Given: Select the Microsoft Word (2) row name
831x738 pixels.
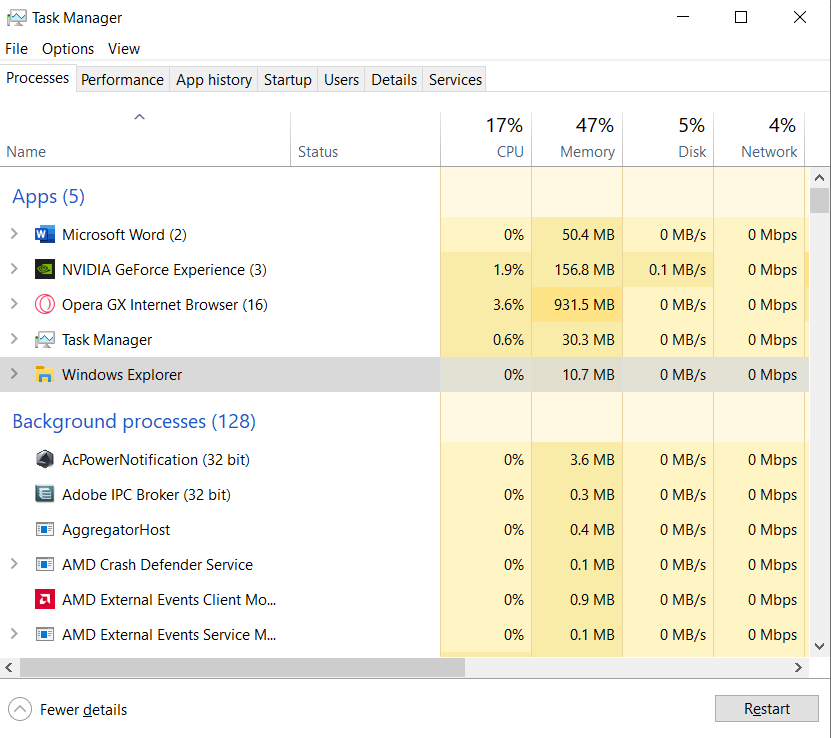Looking at the screenshot, I should pos(125,235).
